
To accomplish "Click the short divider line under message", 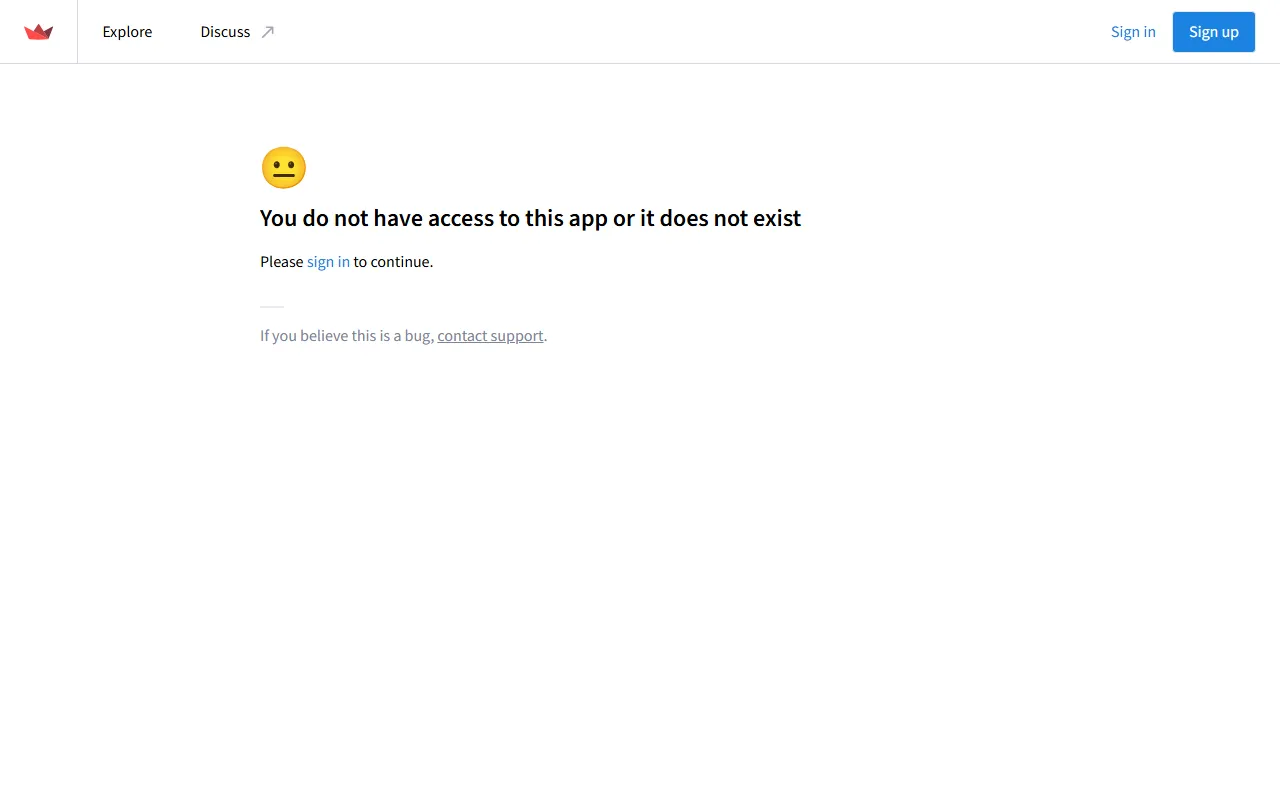I will tap(272, 307).
